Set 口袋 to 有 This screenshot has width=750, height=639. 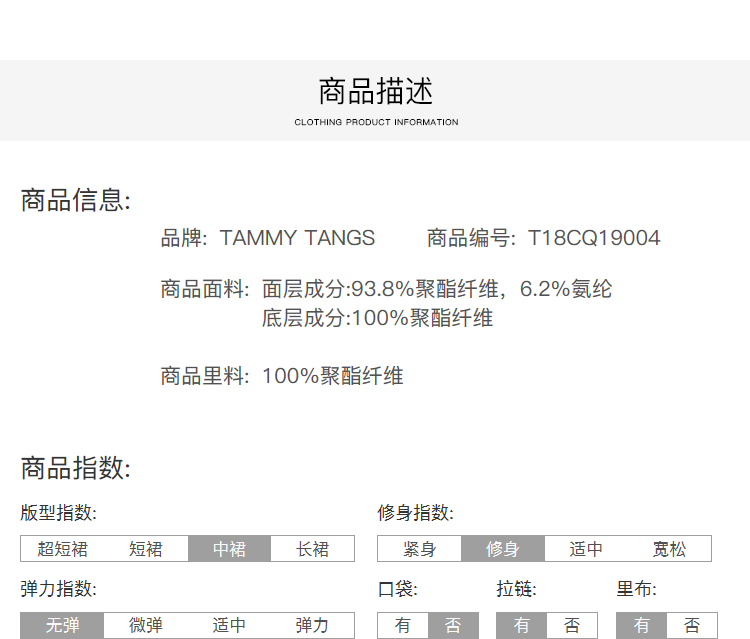tap(403, 626)
